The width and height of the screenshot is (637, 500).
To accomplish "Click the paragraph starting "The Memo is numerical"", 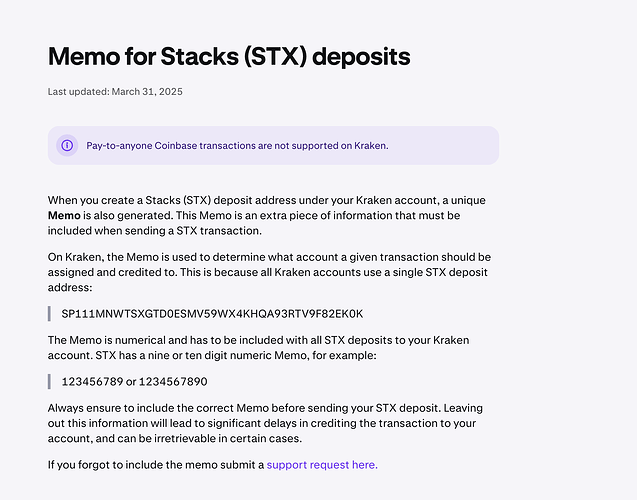I will [258, 348].
